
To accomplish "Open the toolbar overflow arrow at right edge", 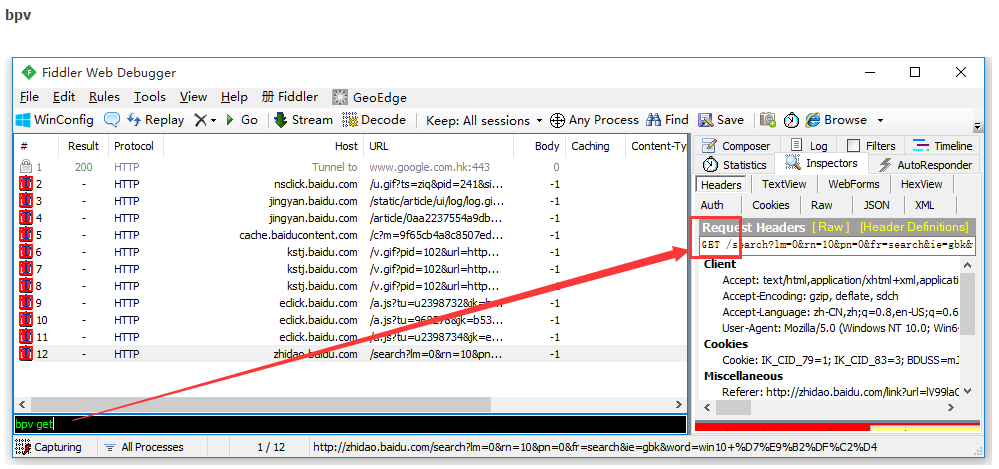I will point(977,127).
